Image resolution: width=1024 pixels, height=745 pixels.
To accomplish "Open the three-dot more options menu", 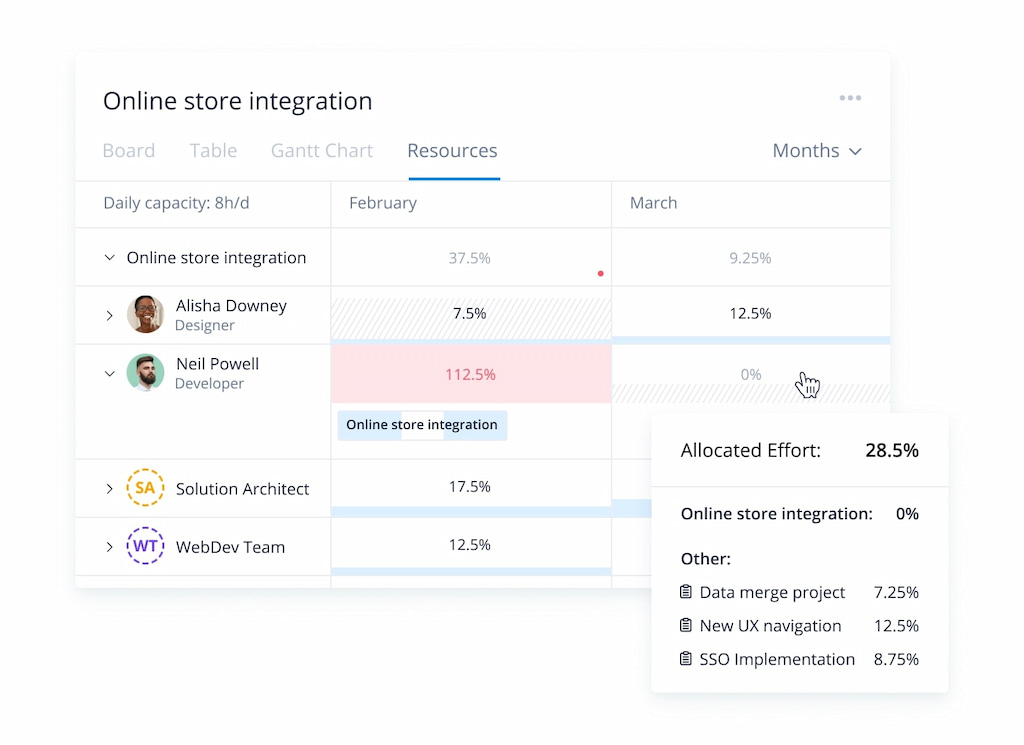I will click(850, 98).
